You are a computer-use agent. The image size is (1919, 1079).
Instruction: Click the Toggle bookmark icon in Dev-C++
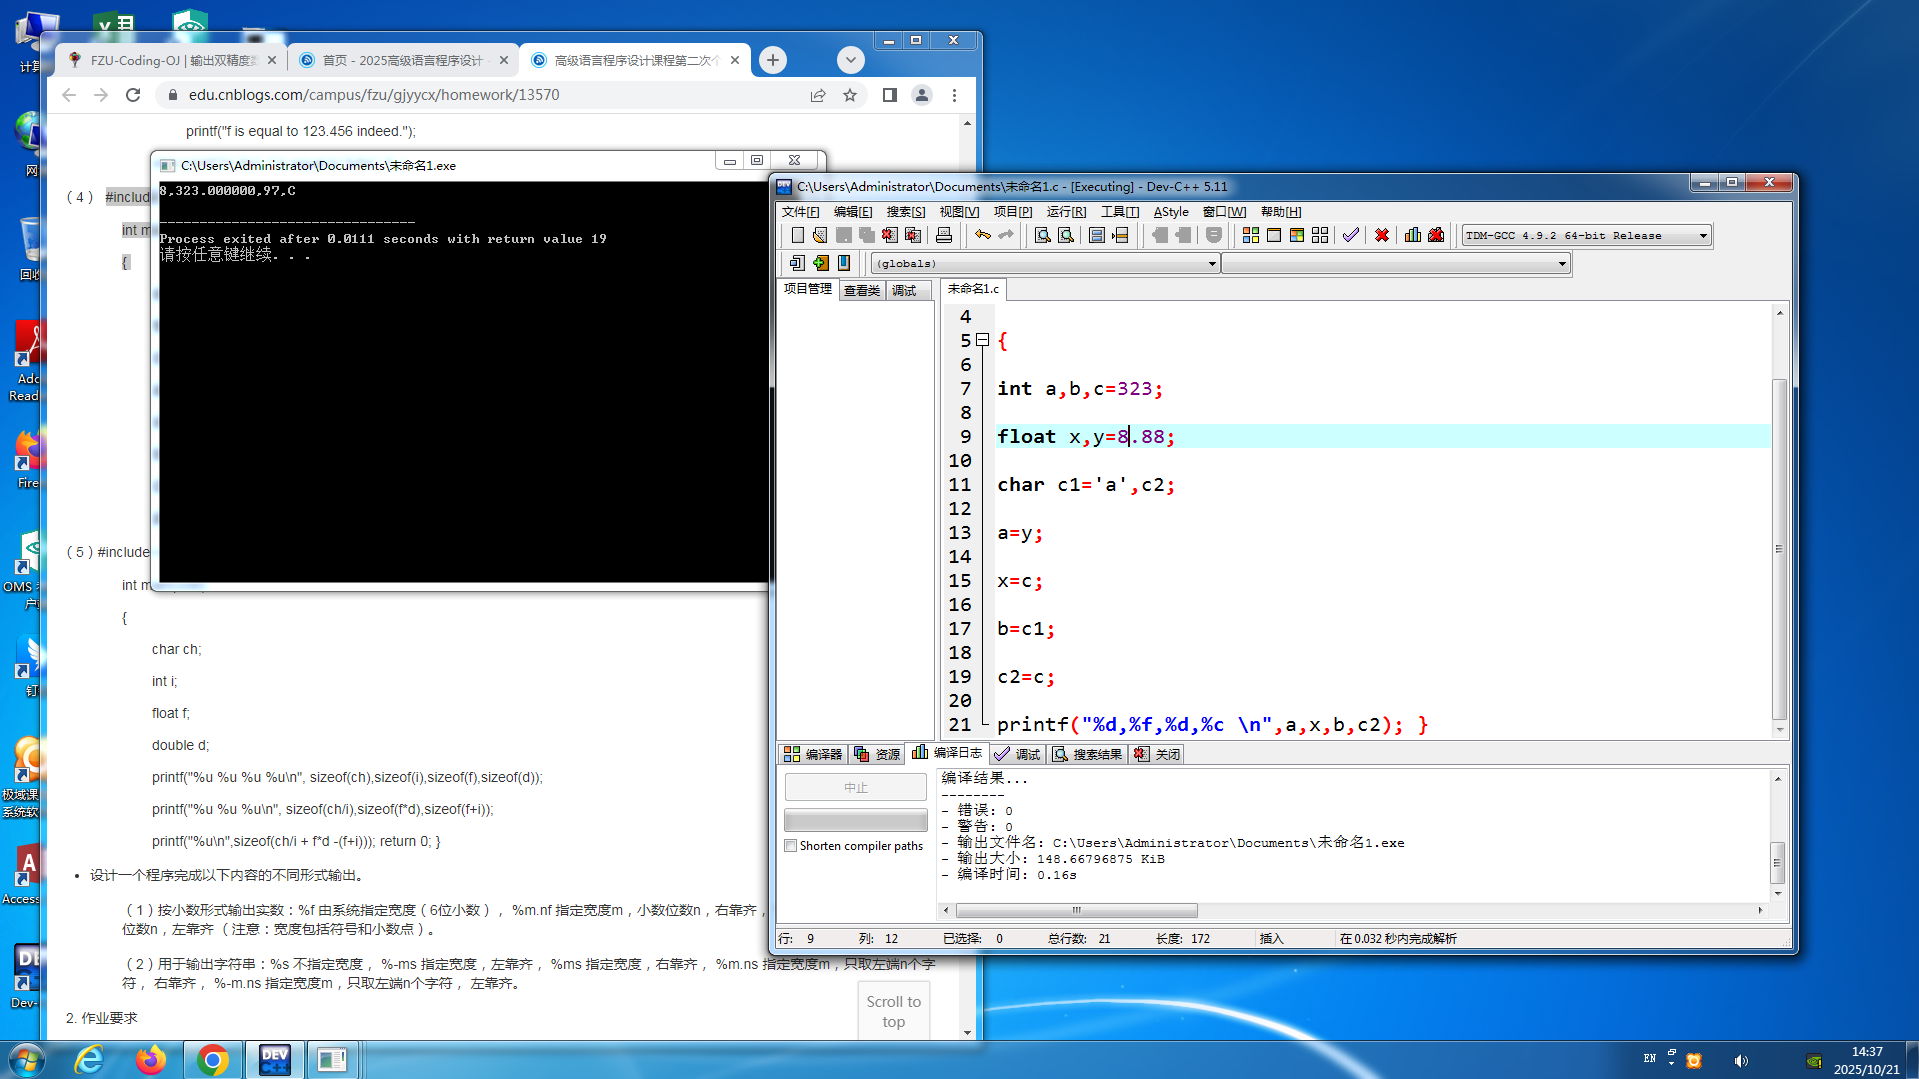844,263
